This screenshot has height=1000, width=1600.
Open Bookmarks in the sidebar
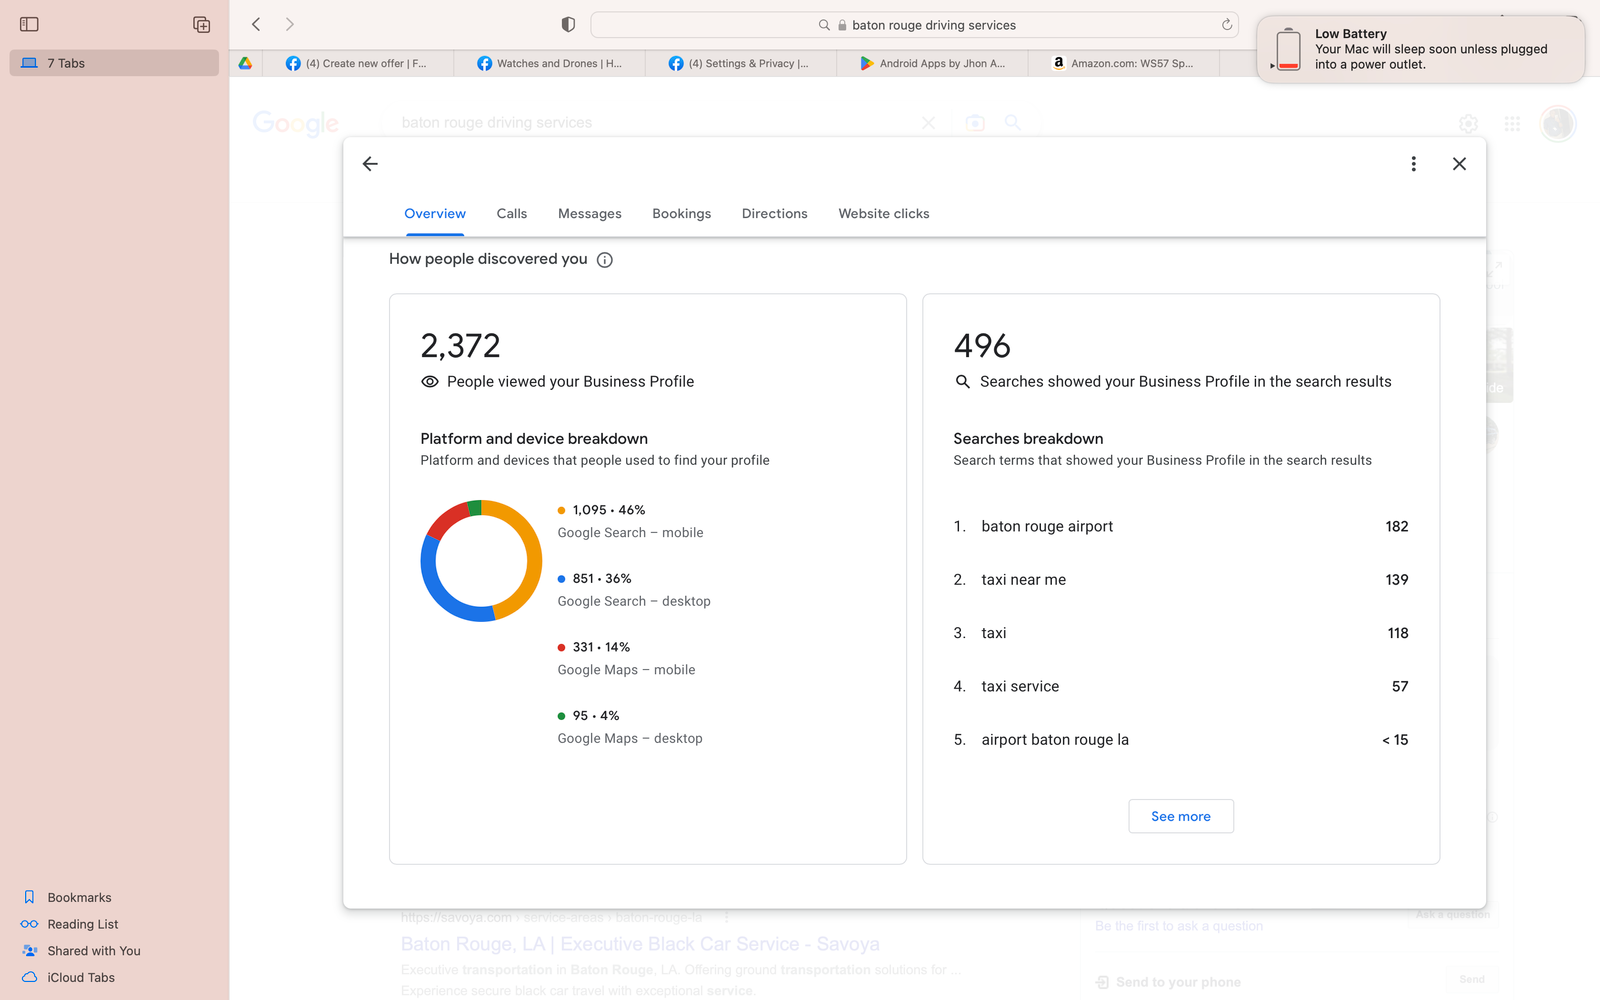(x=79, y=897)
